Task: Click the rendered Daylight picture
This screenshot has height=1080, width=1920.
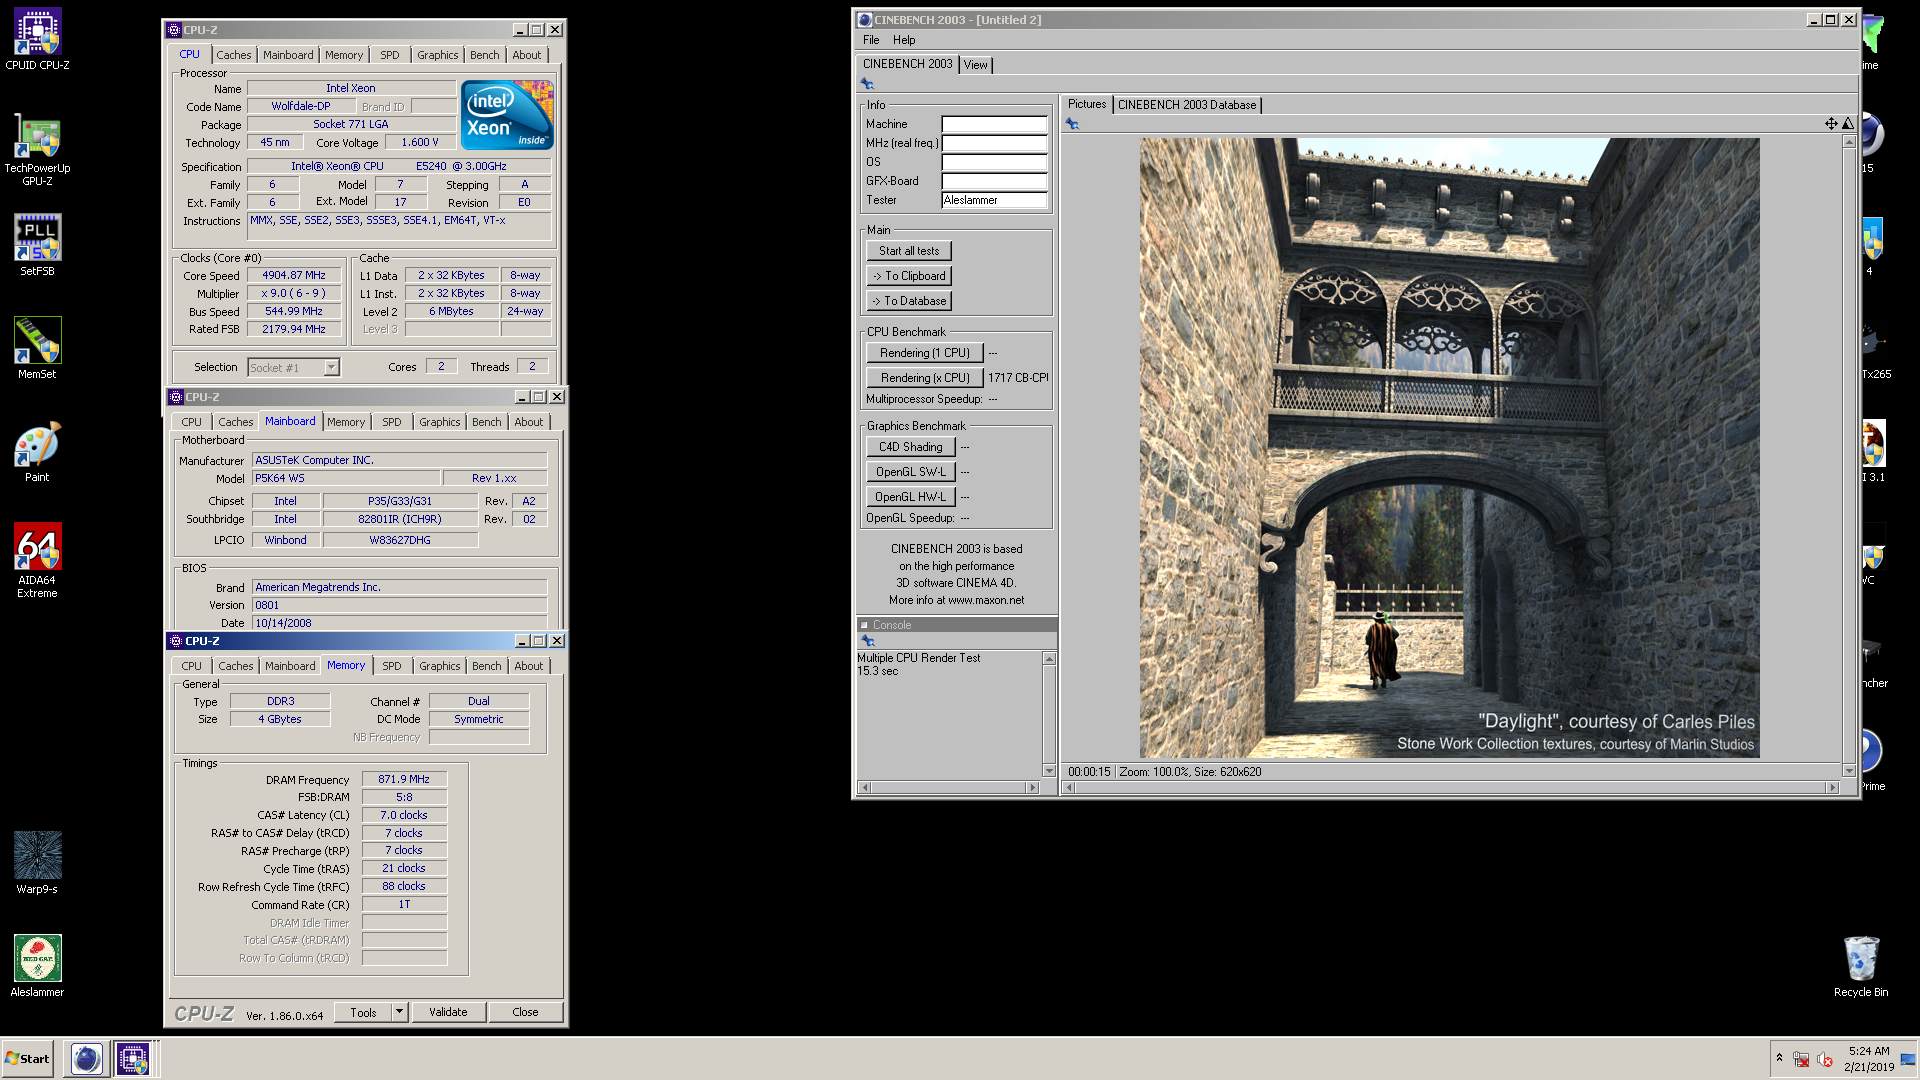Action: click(x=1449, y=448)
